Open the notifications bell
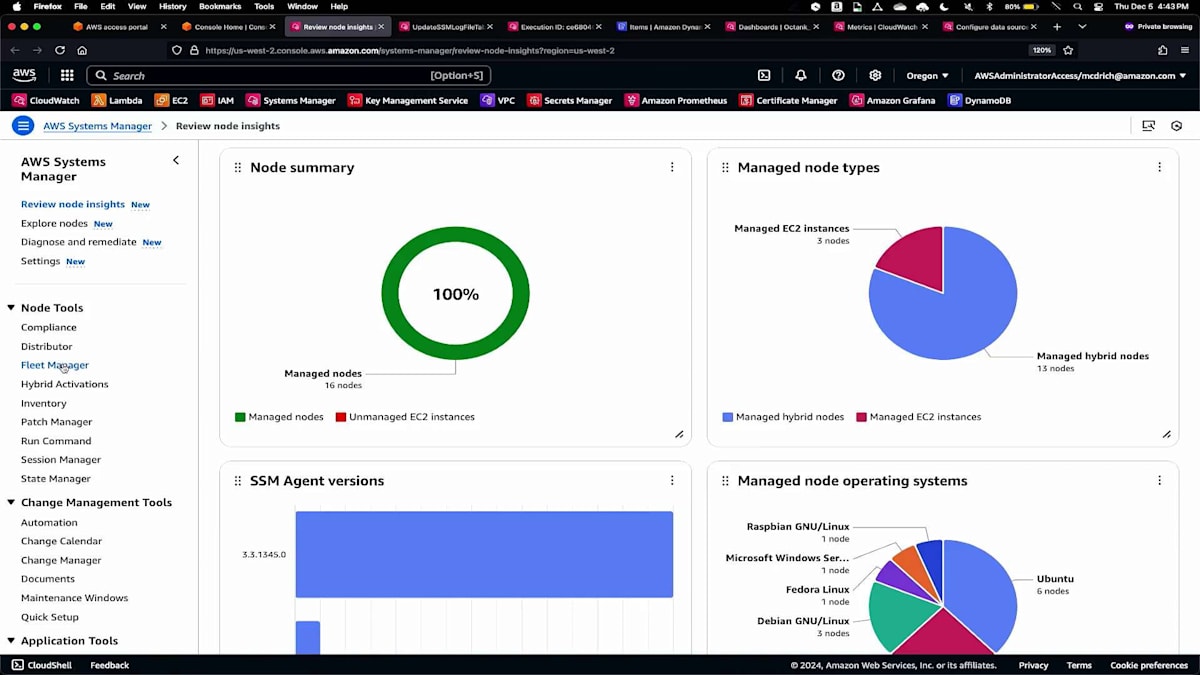 click(801, 75)
